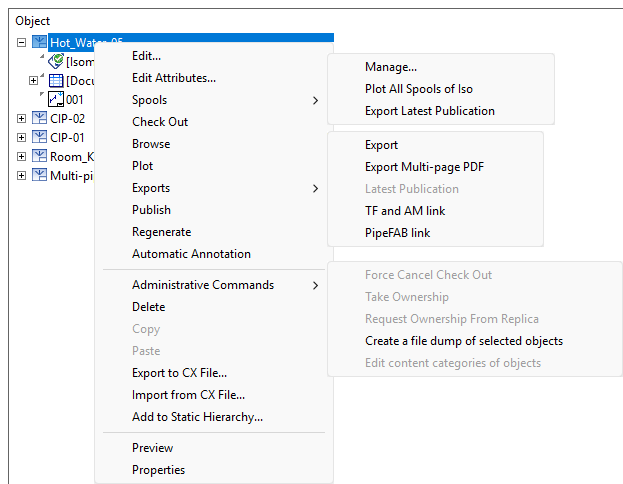This screenshot has width=623, height=484.
Task: Click Create a file dump of selected objects
Action: point(463,341)
